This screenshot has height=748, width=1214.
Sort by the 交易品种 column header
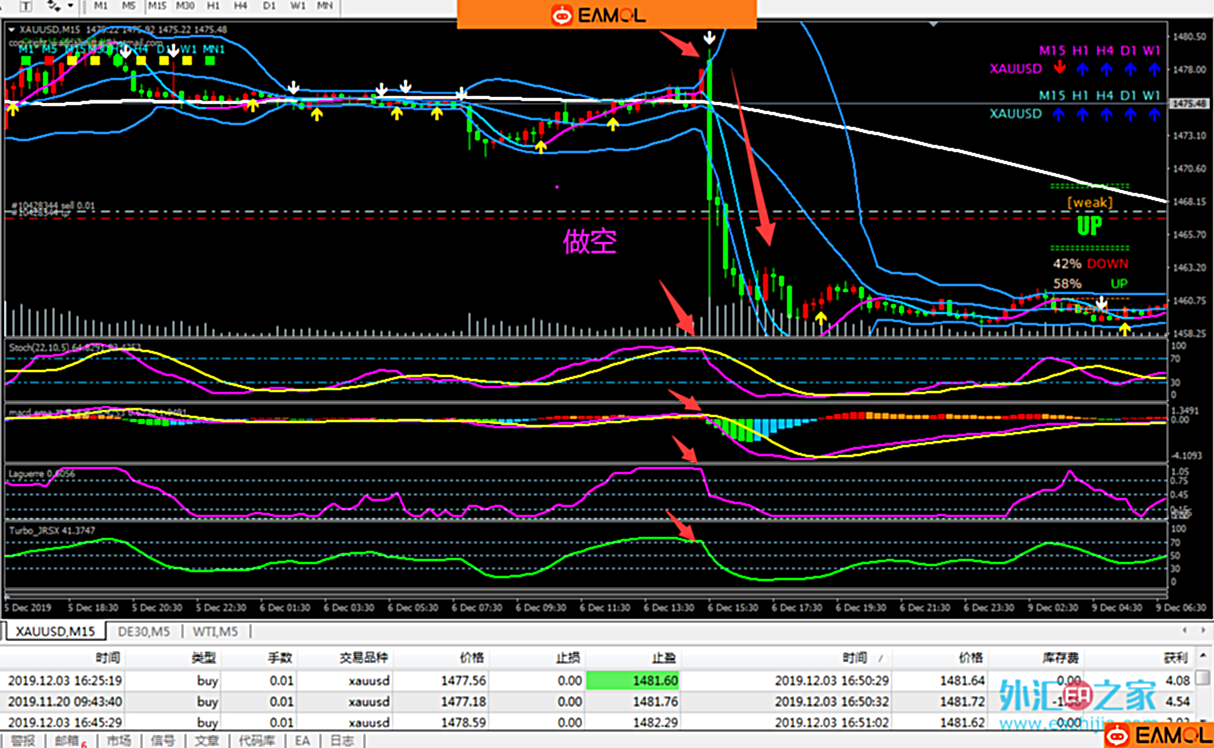coord(362,658)
